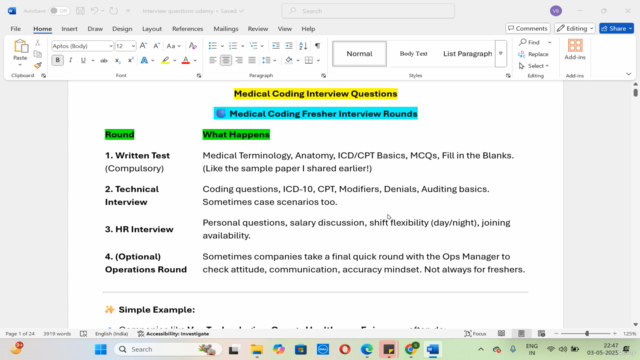Switch to Read Mode view
640x360 pixels.
point(501,333)
